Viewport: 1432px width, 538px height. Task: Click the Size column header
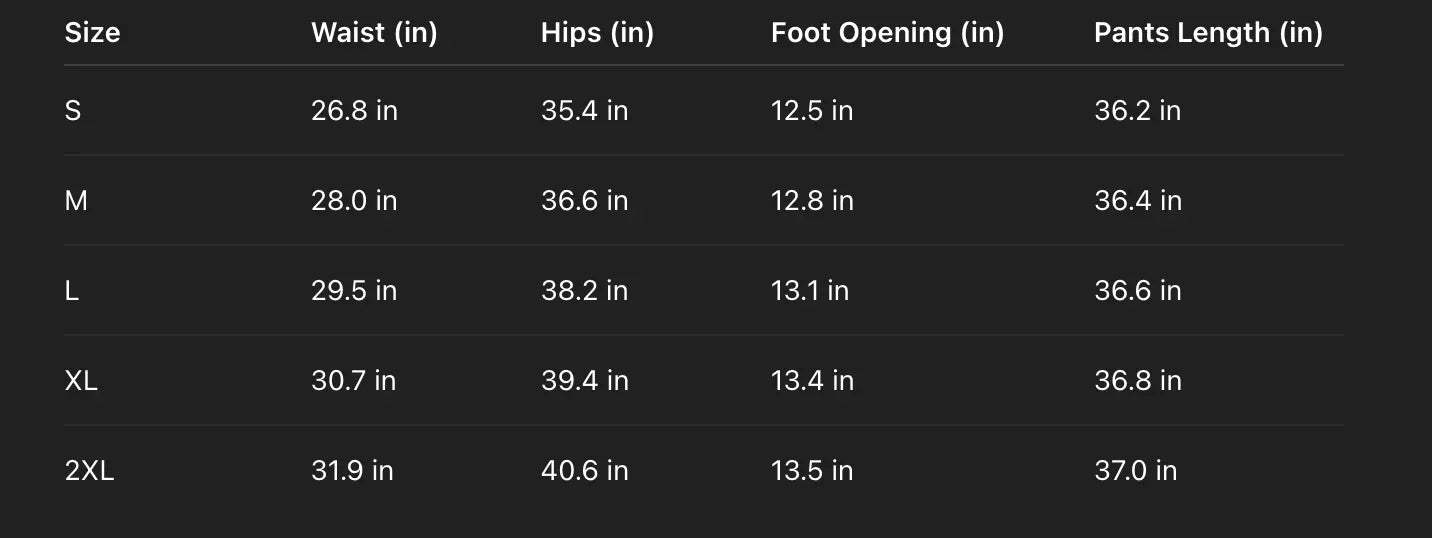[92, 33]
